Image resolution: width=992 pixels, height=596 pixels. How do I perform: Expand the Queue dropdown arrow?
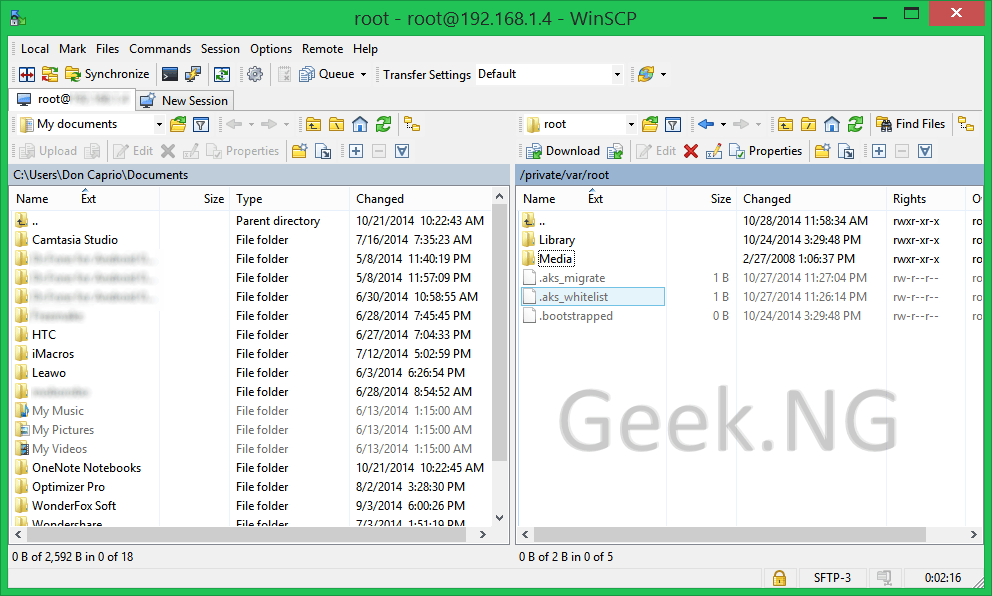[364, 75]
